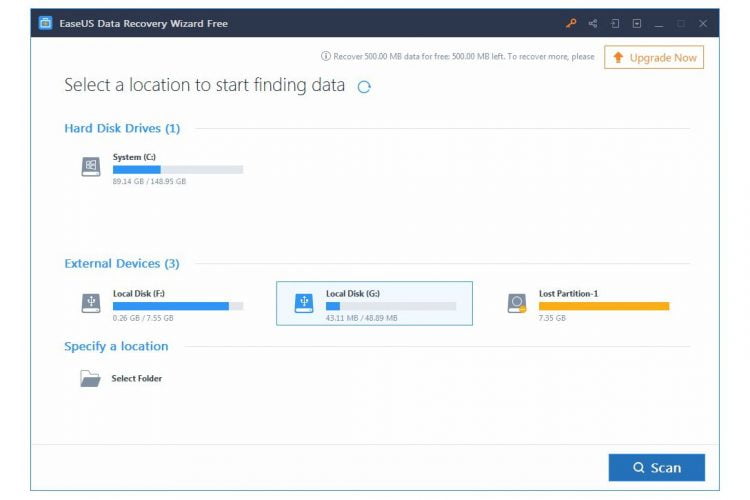Open the title bar dropdown menu icon
The height and width of the screenshot is (500, 750).
click(x=637, y=23)
